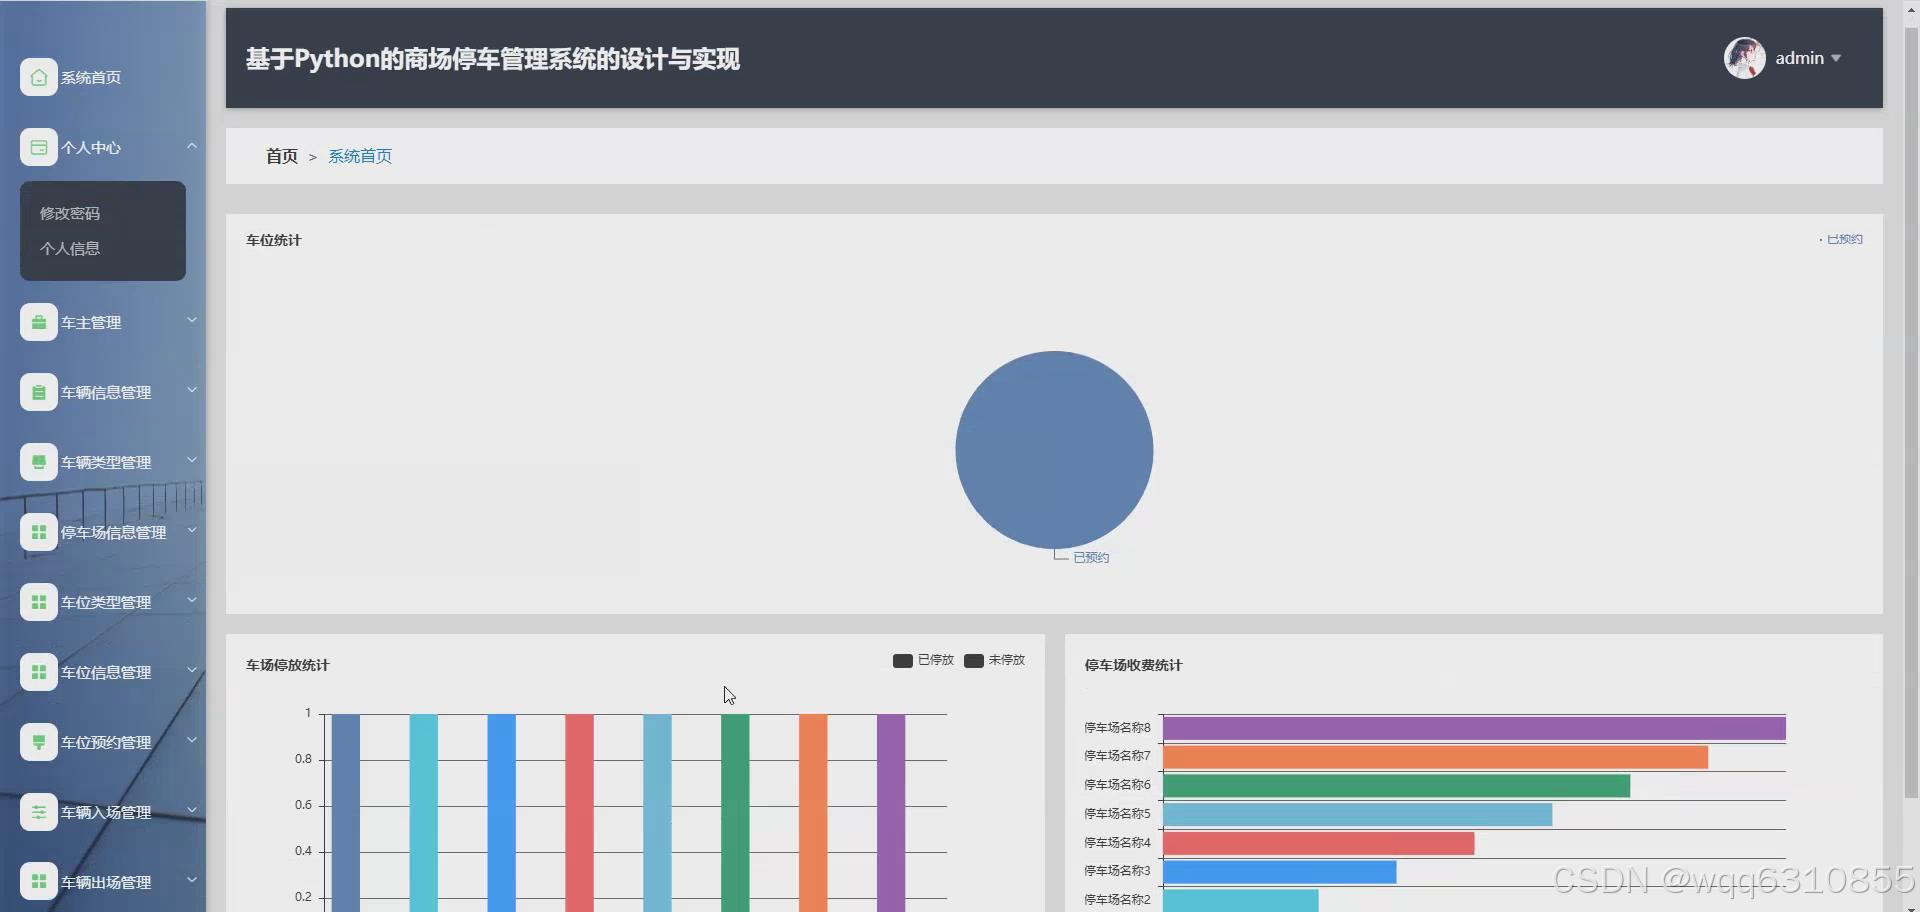The height and width of the screenshot is (912, 1920).
Task: Click the 车辆类型管理 icon
Action: click(x=38, y=462)
